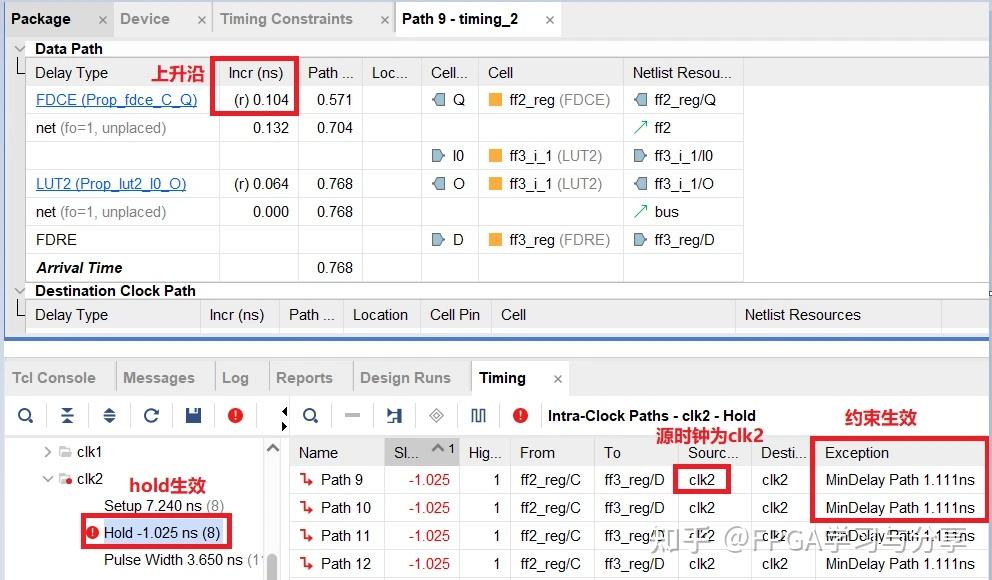Click the diamond-shaped marker icon in toolbar
Screen dimensions: 992x580
point(435,415)
